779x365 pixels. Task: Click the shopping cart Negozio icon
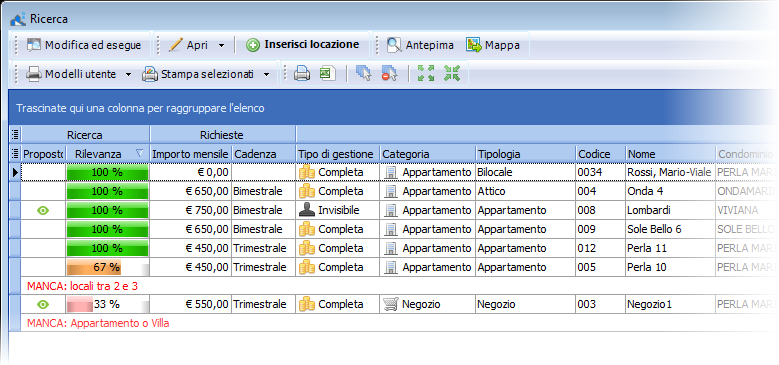pyautogui.click(x=390, y=304)
